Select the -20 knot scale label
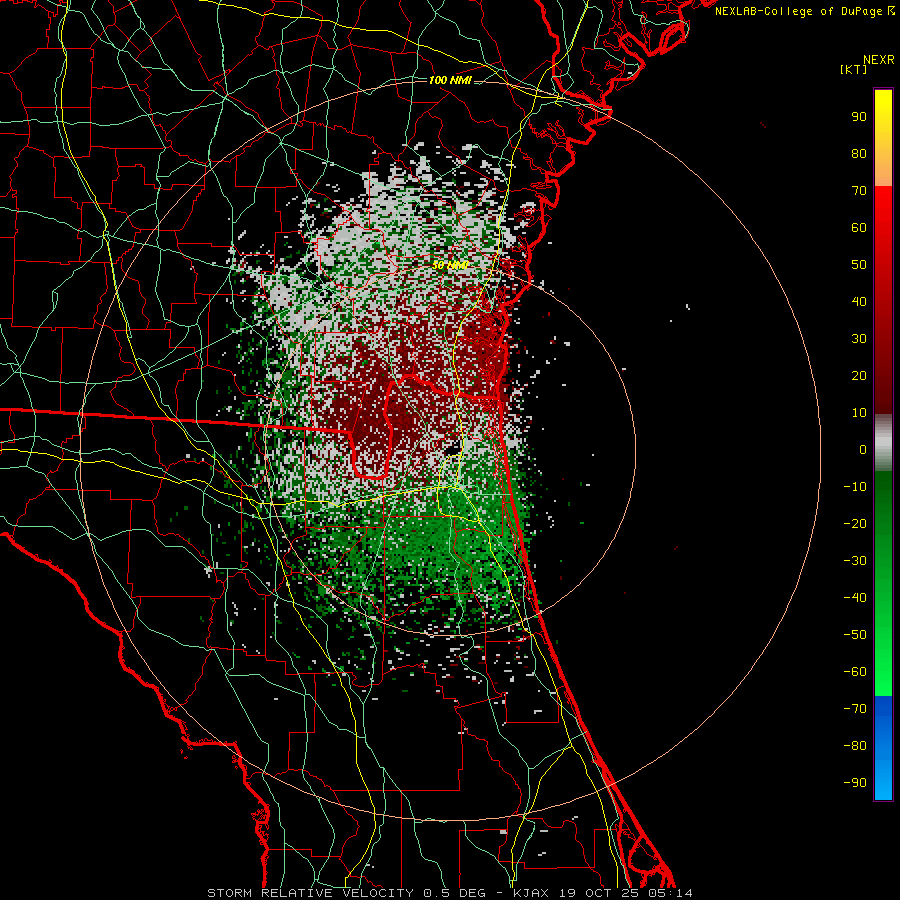 pyautogui.click(x=855, y=524)
